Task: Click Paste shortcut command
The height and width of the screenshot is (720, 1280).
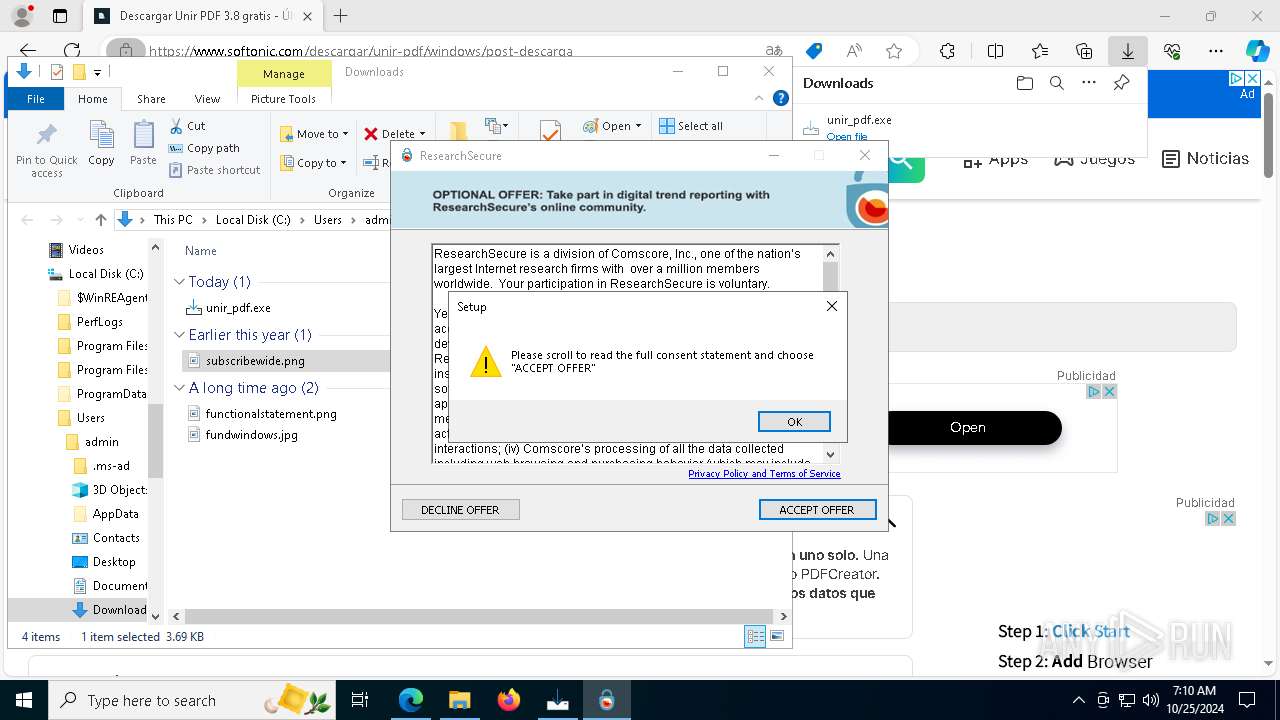Action: [x=214, y=170]
